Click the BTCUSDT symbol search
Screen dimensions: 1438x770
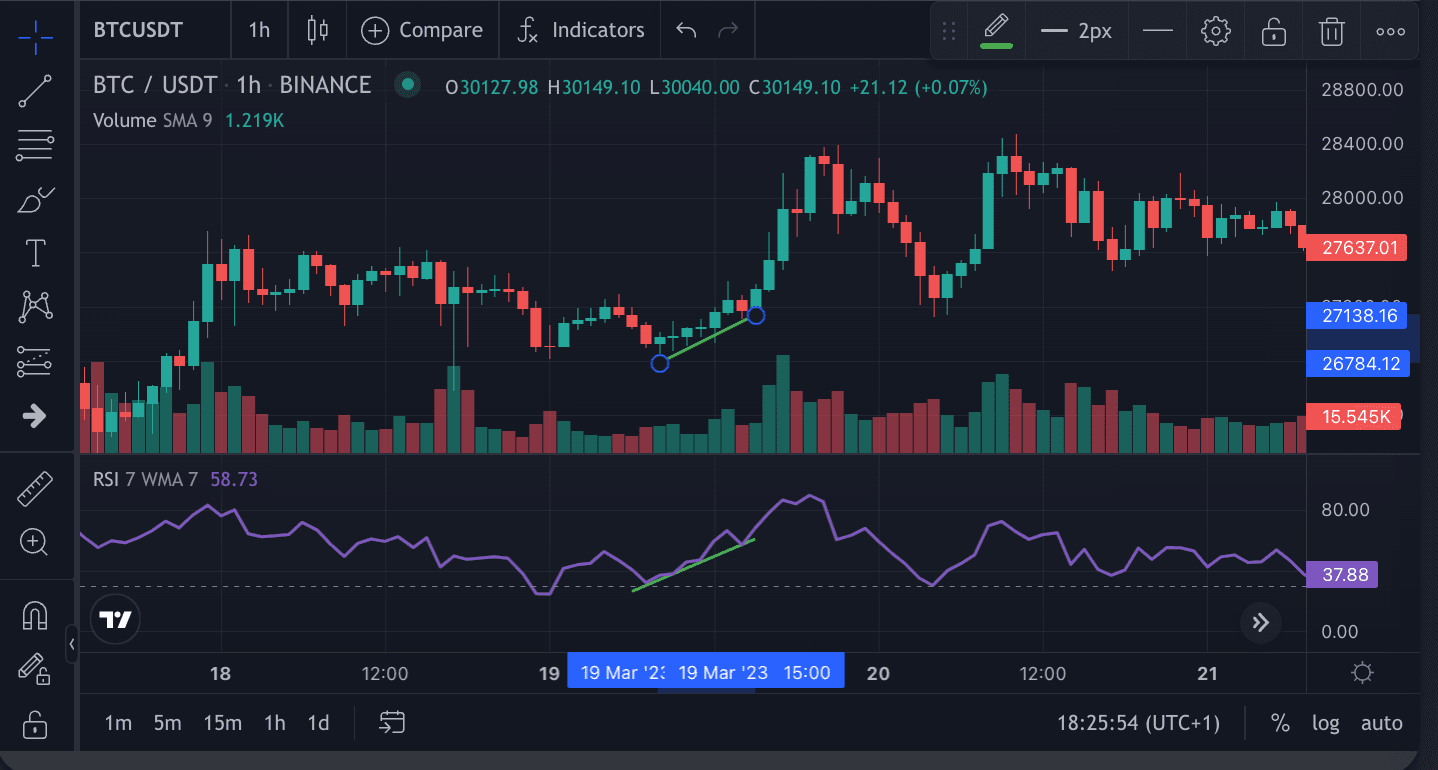[138, 30]
